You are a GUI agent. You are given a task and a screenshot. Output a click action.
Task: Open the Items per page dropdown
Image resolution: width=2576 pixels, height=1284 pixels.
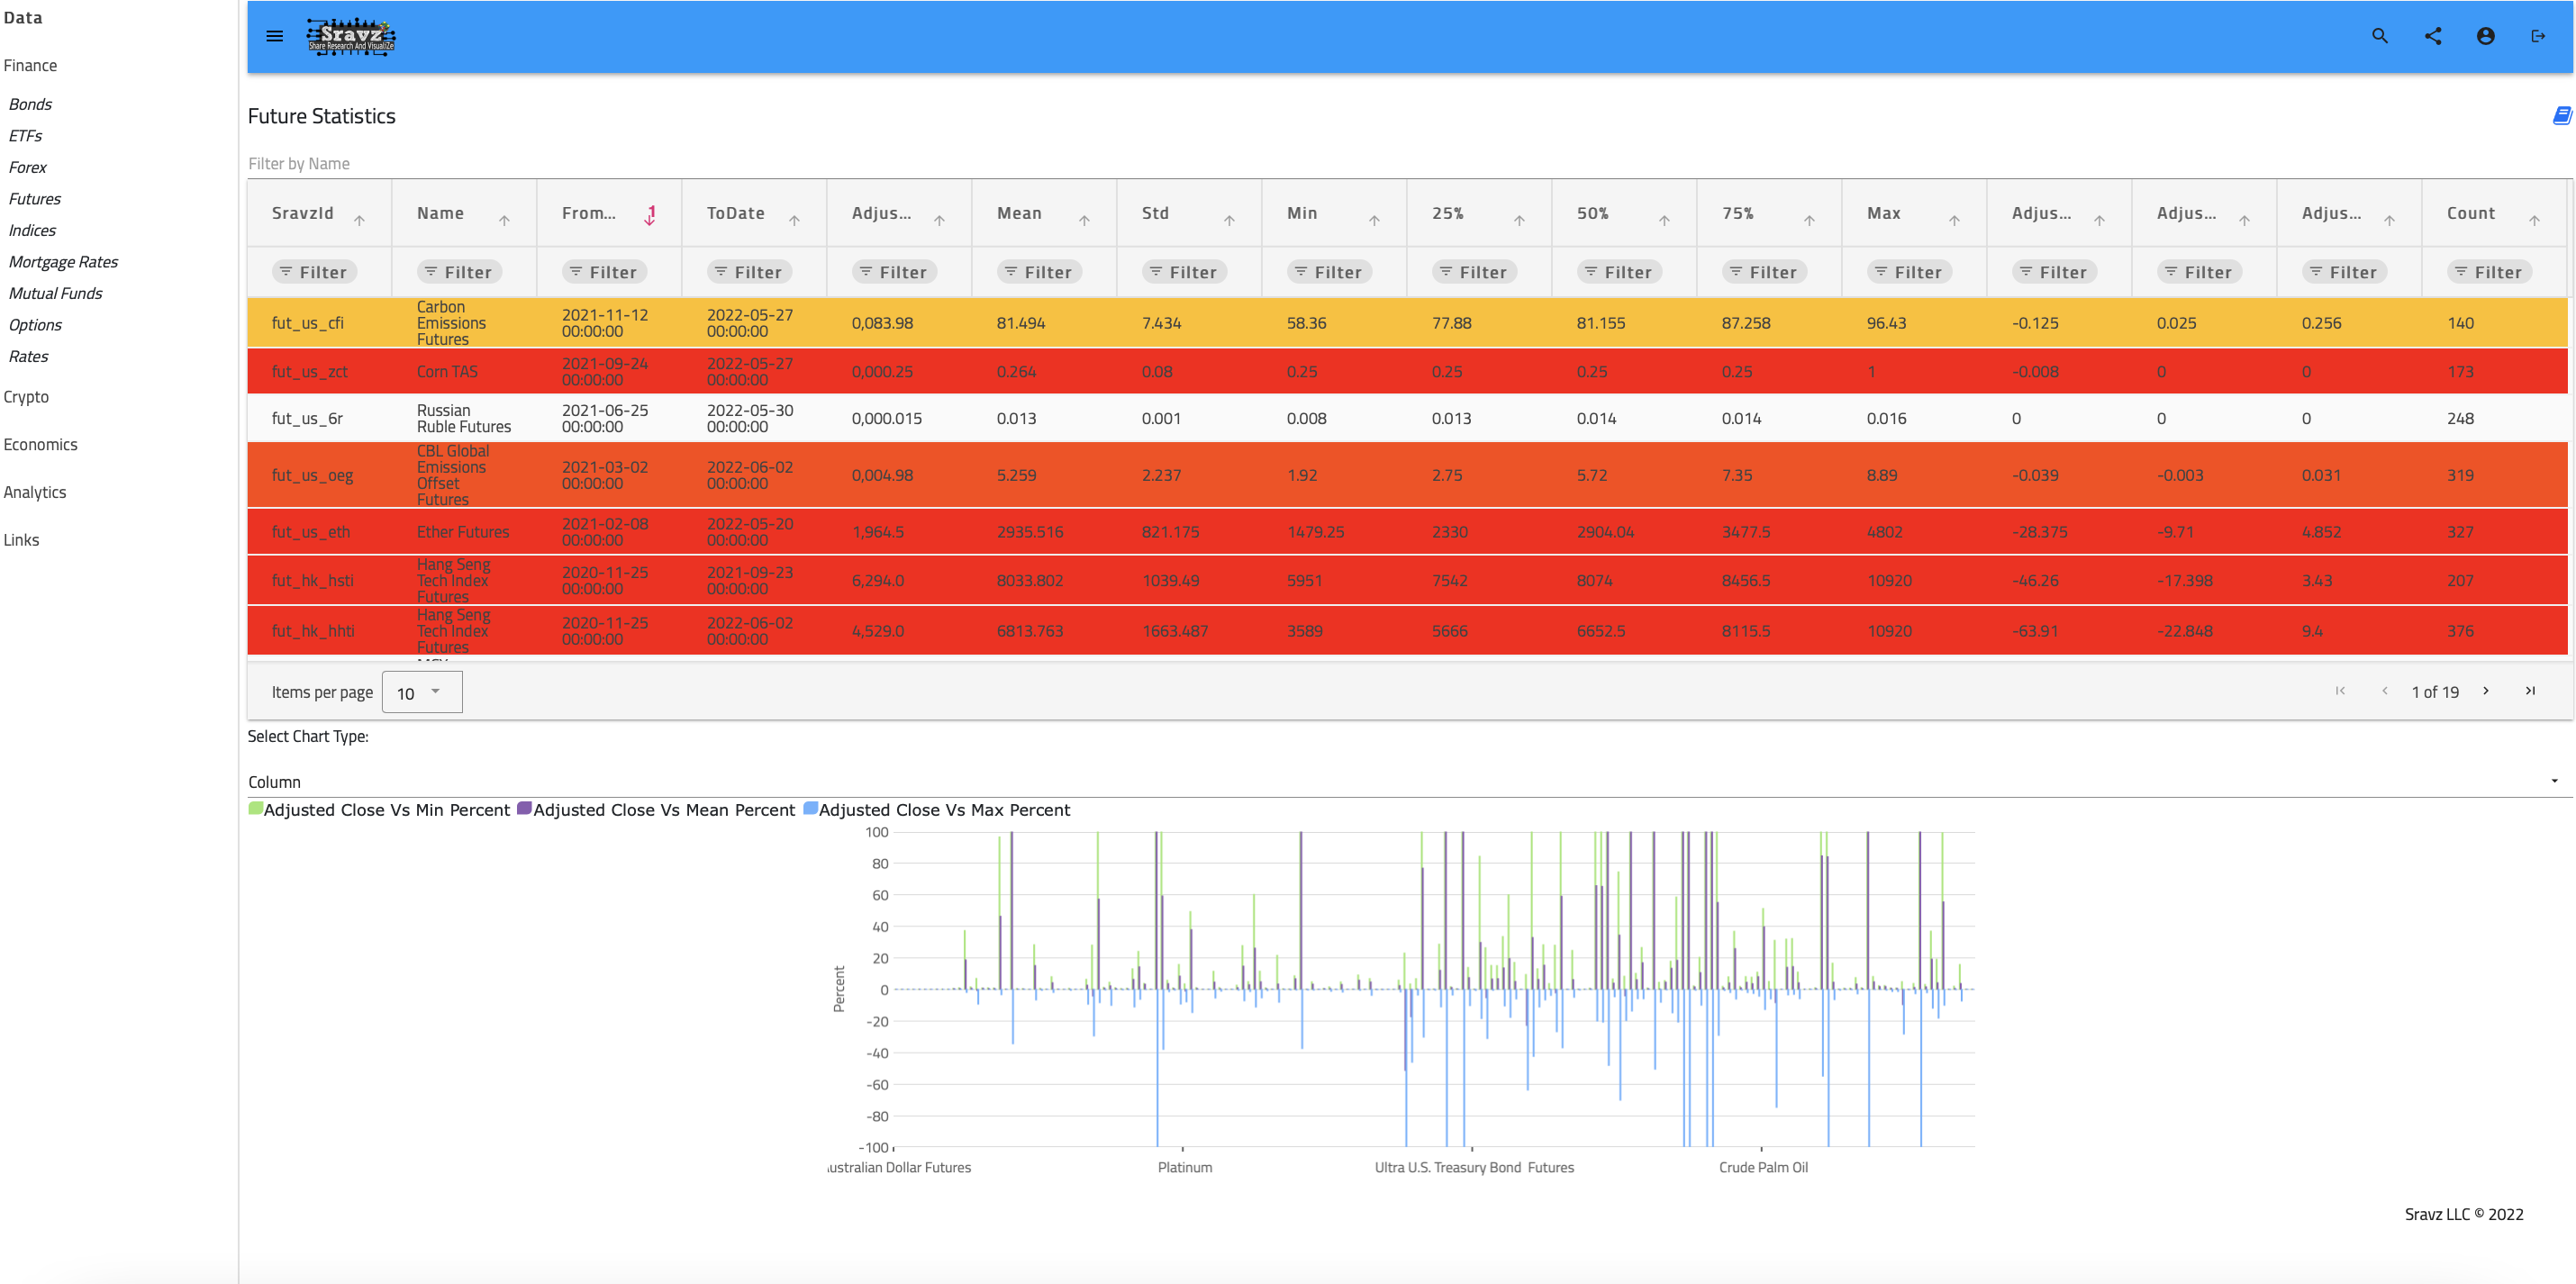tap(417, 692)
